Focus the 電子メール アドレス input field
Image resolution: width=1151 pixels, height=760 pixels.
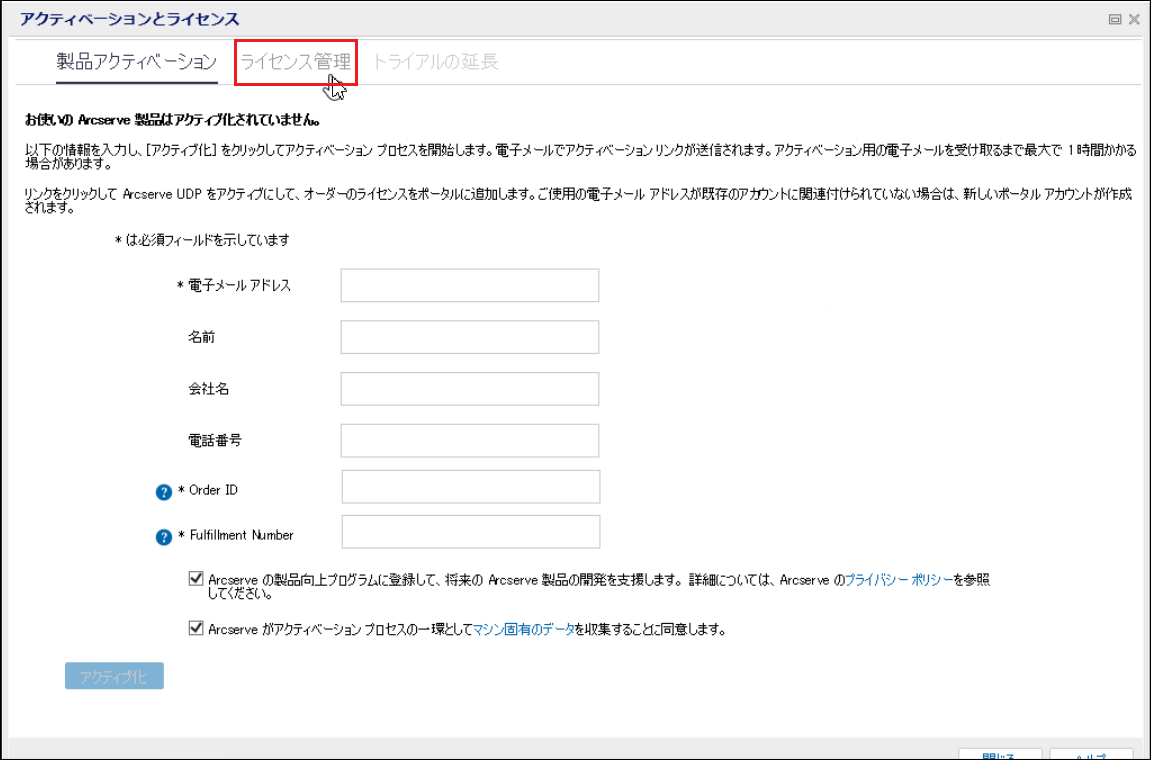(470, 285)
